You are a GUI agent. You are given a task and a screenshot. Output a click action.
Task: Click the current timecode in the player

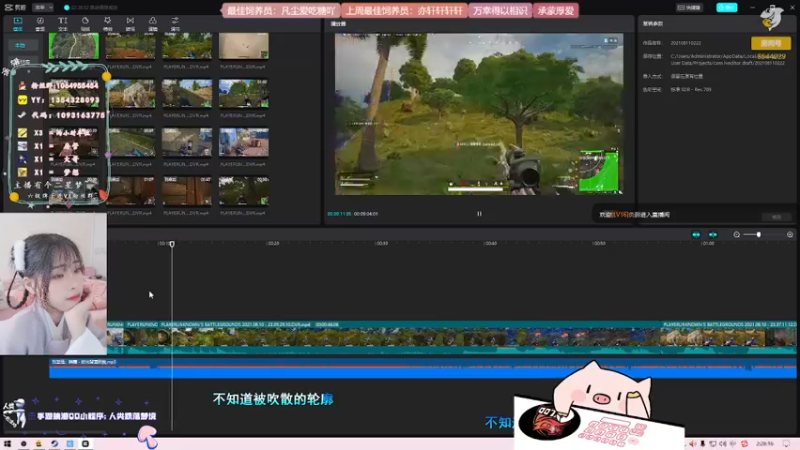[x=339, y=214]
